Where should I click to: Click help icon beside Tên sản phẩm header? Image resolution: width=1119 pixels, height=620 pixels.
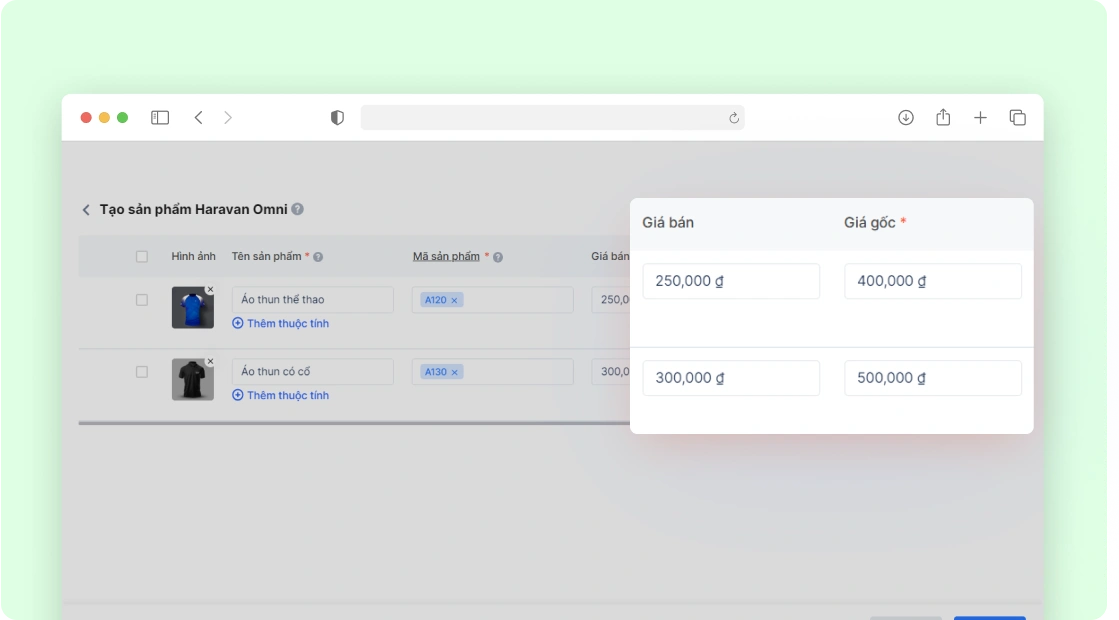pos(318,257)
